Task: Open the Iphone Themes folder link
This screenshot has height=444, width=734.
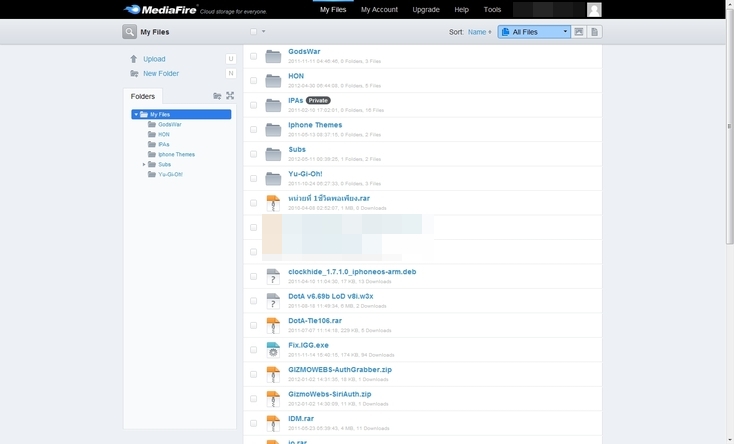Action: pyautogui.click(x=315, y=125)
